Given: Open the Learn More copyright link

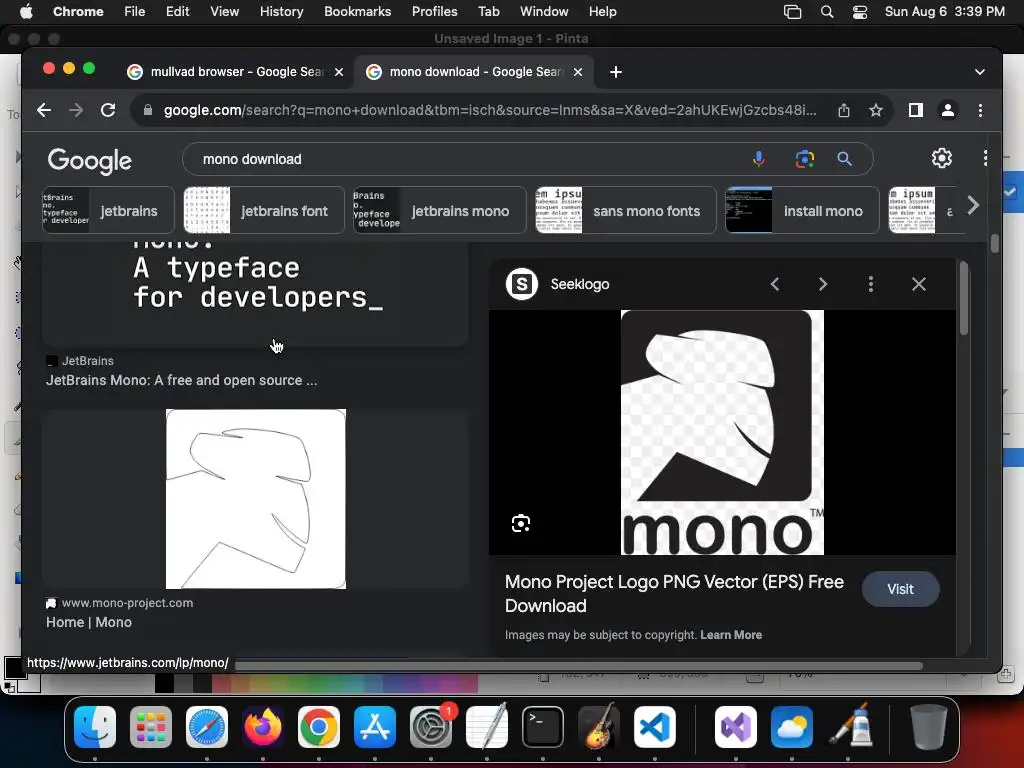Looking at the screenshot, I should tap(731, 635).
